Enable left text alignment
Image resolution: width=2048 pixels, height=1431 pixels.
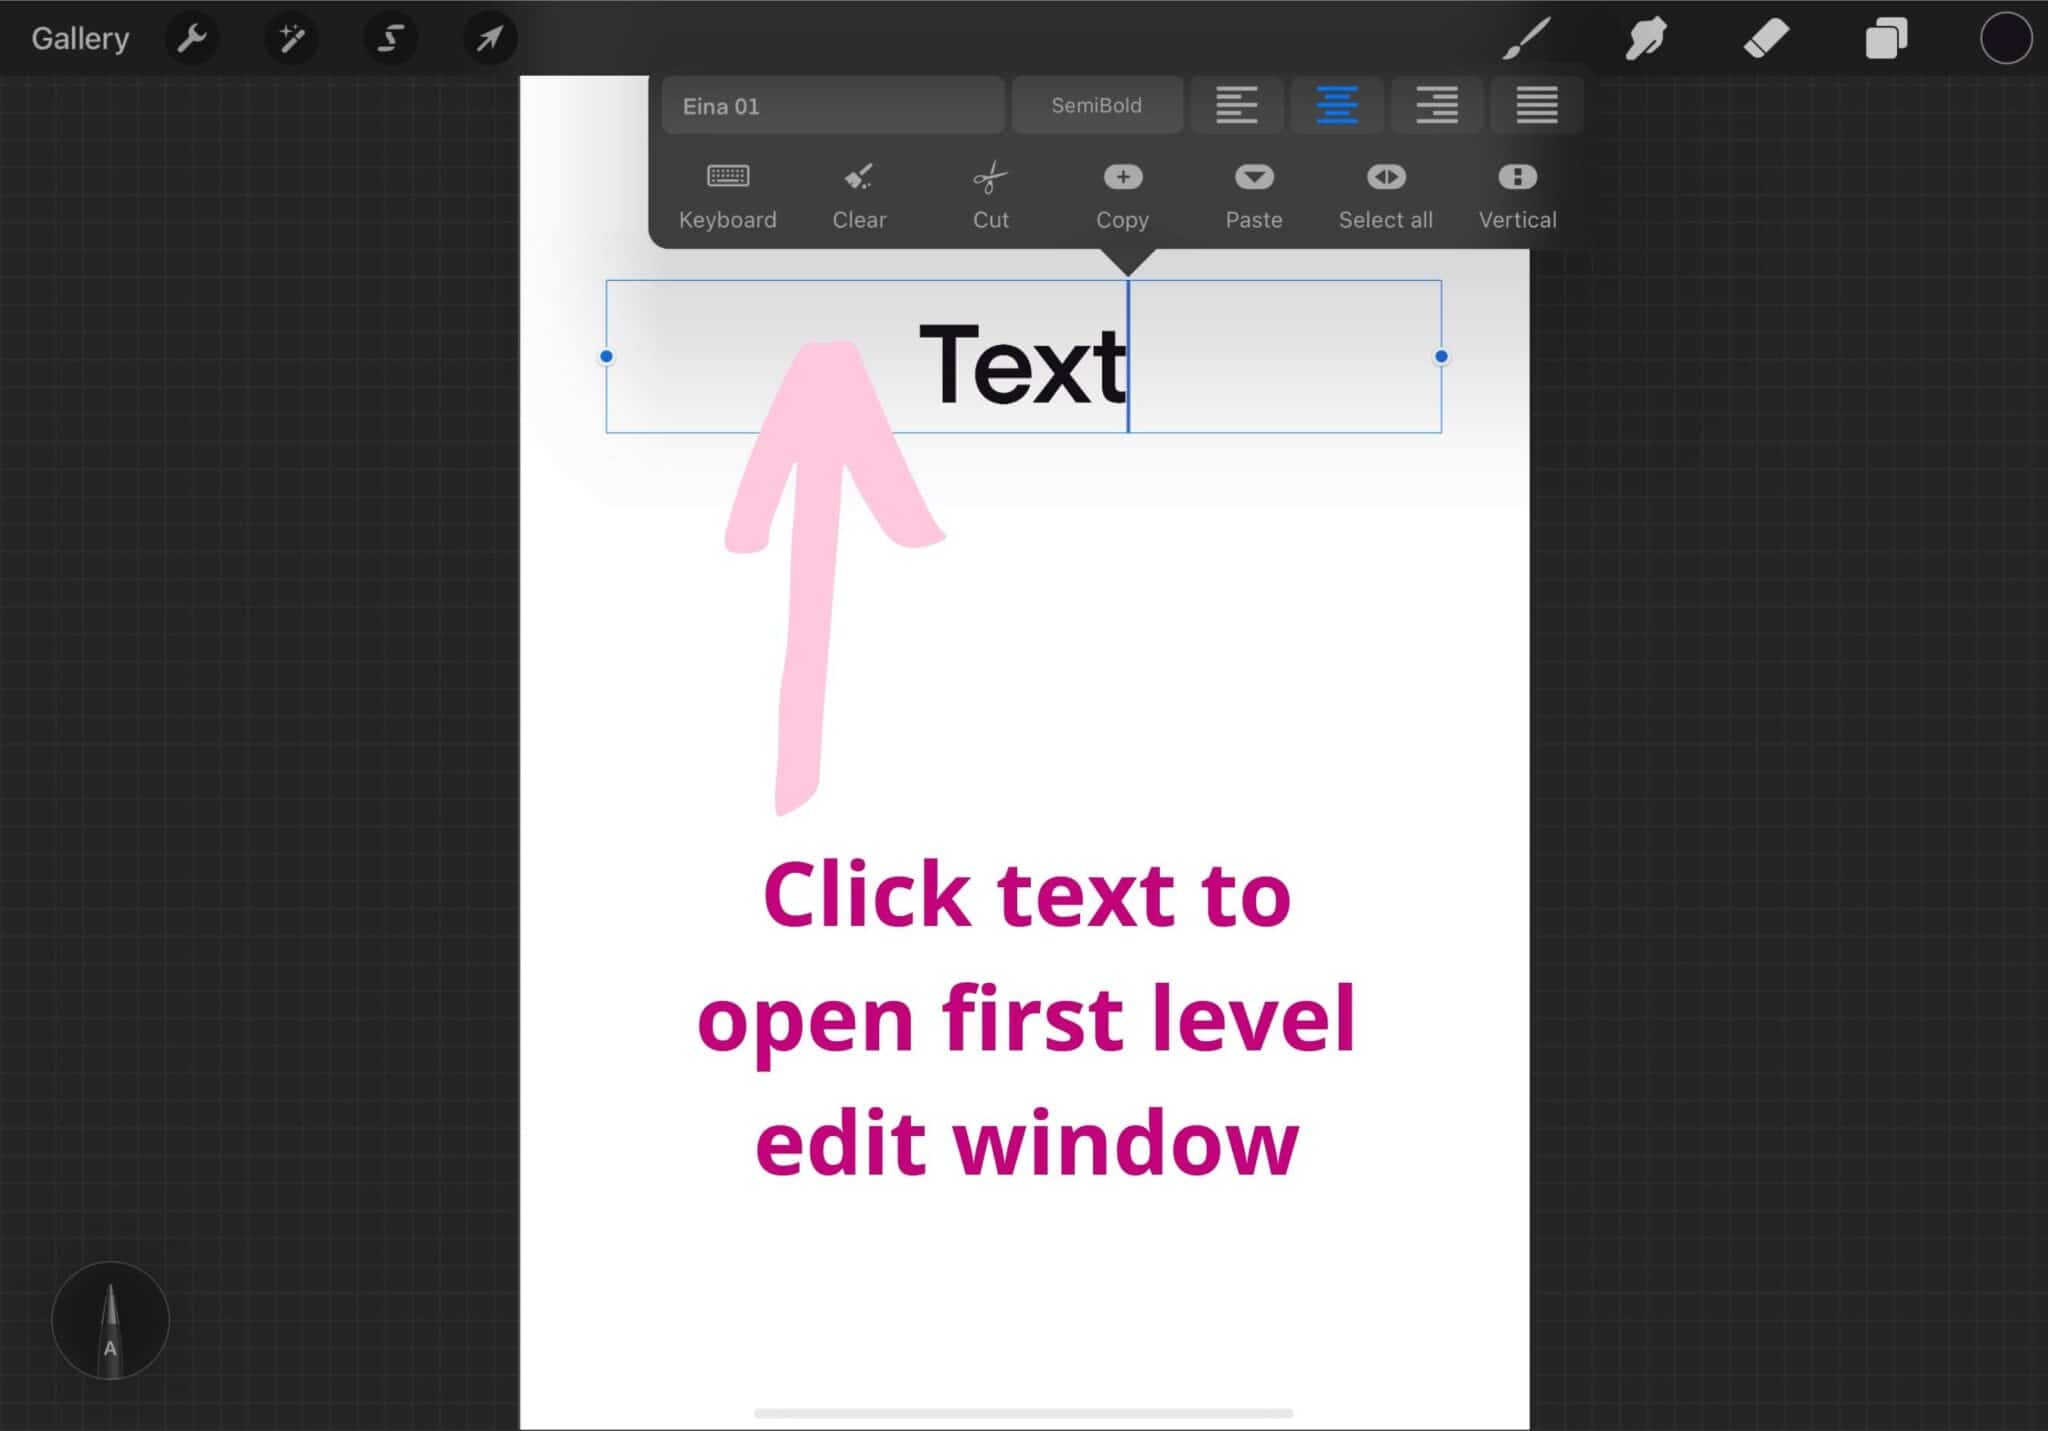pos(1237,104)
